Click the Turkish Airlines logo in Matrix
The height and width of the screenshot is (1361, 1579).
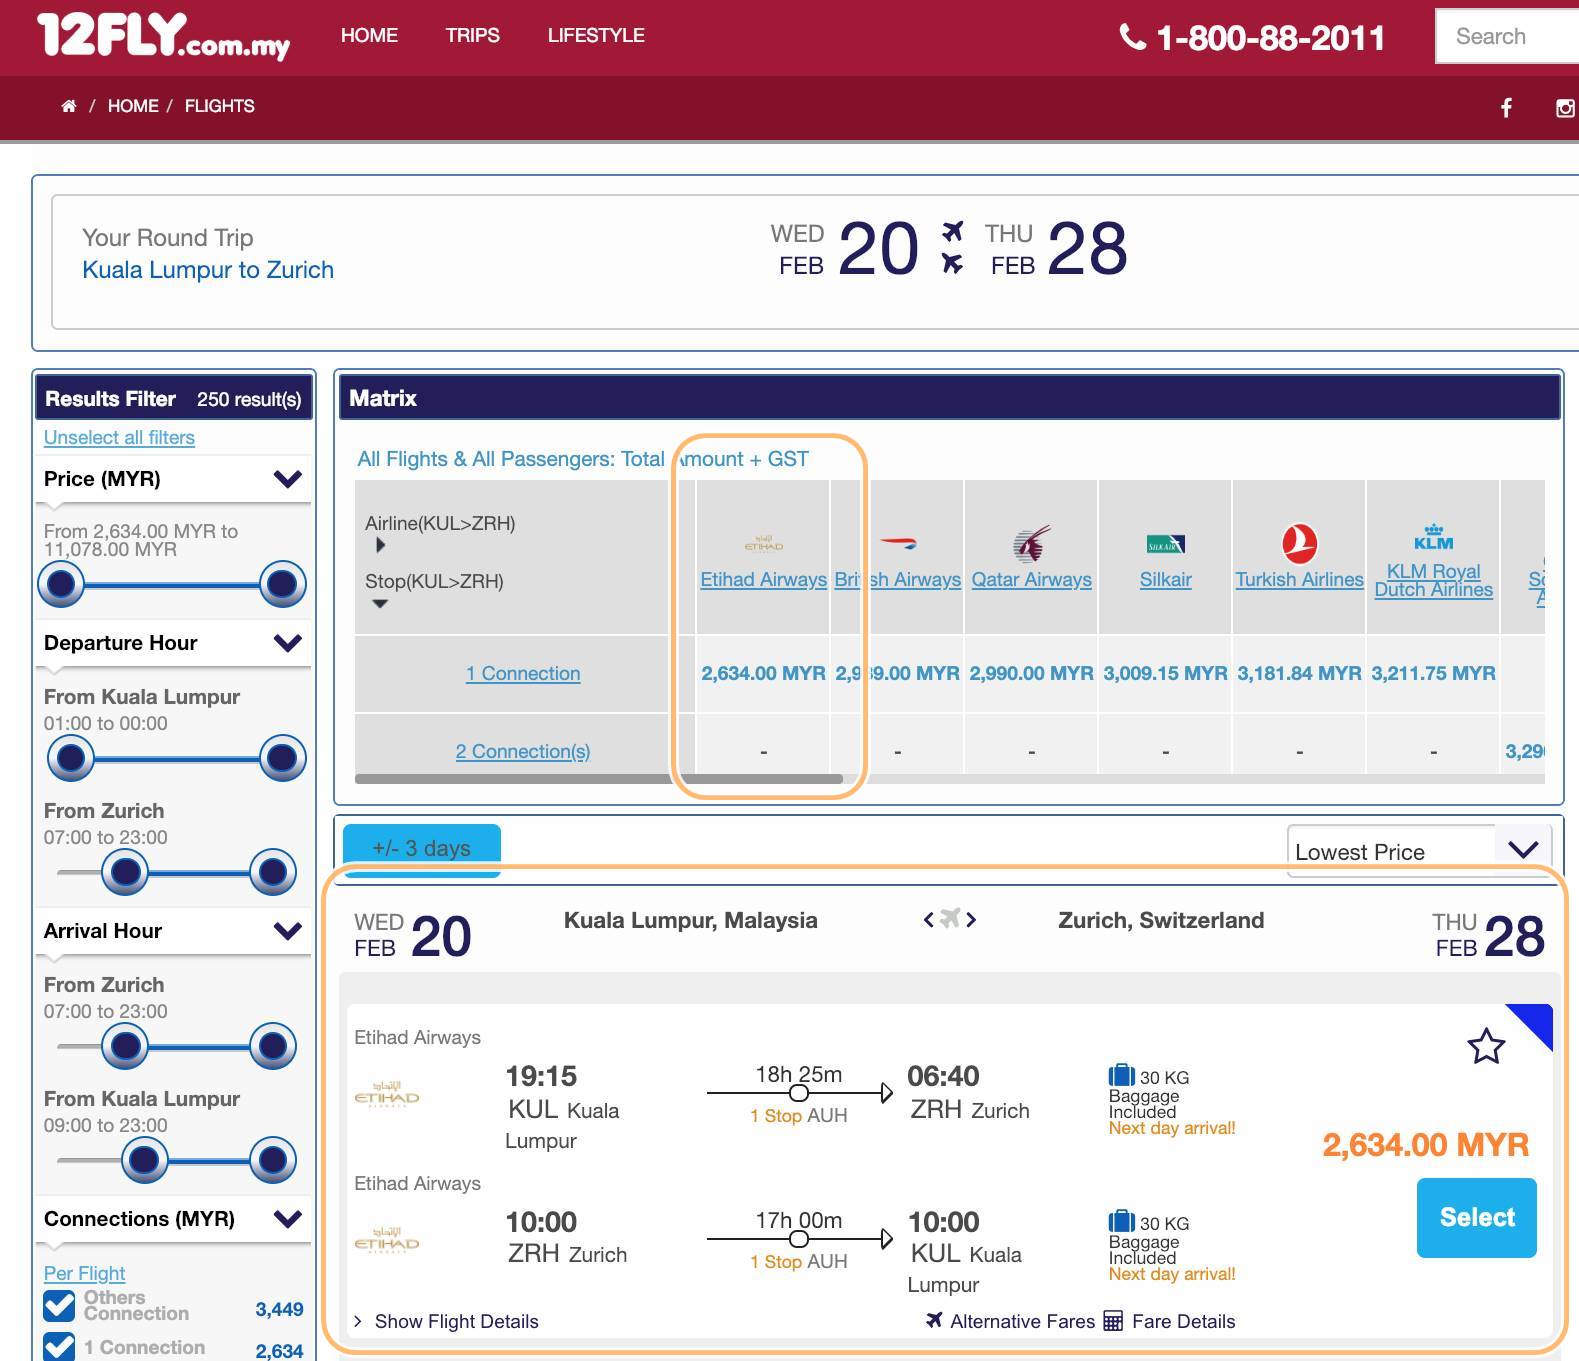tap(1299, 544)
